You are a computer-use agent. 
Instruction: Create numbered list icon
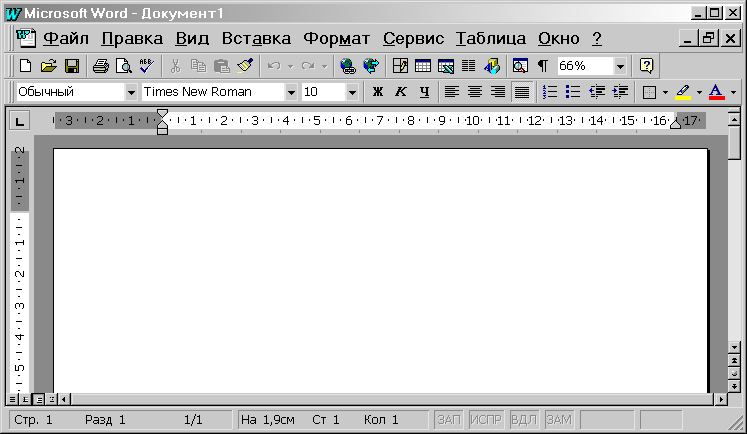[x=550, y=91]
